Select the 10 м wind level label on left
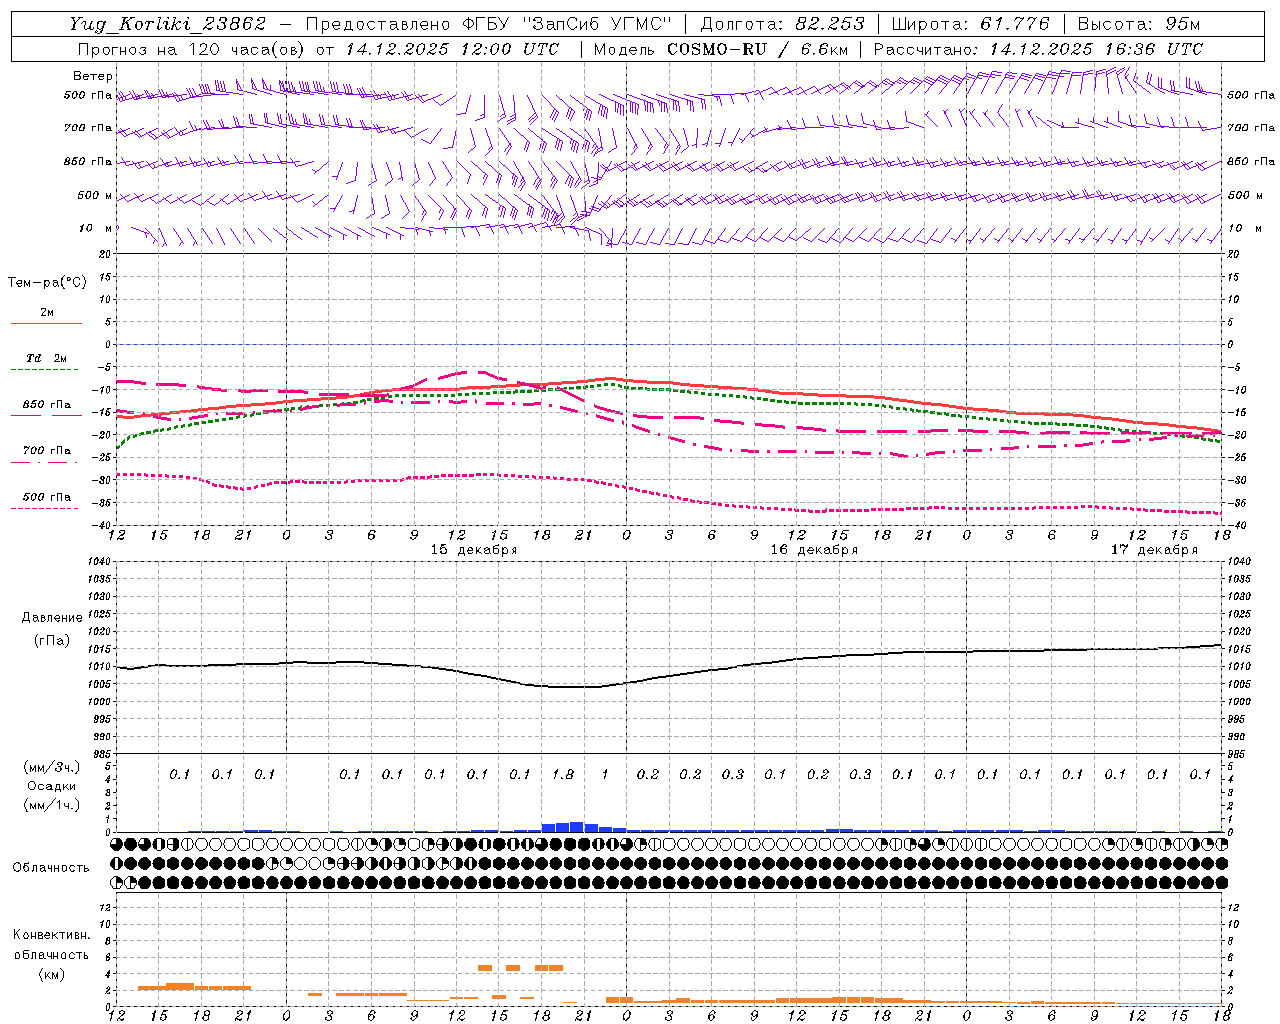 tap(96, 228)
